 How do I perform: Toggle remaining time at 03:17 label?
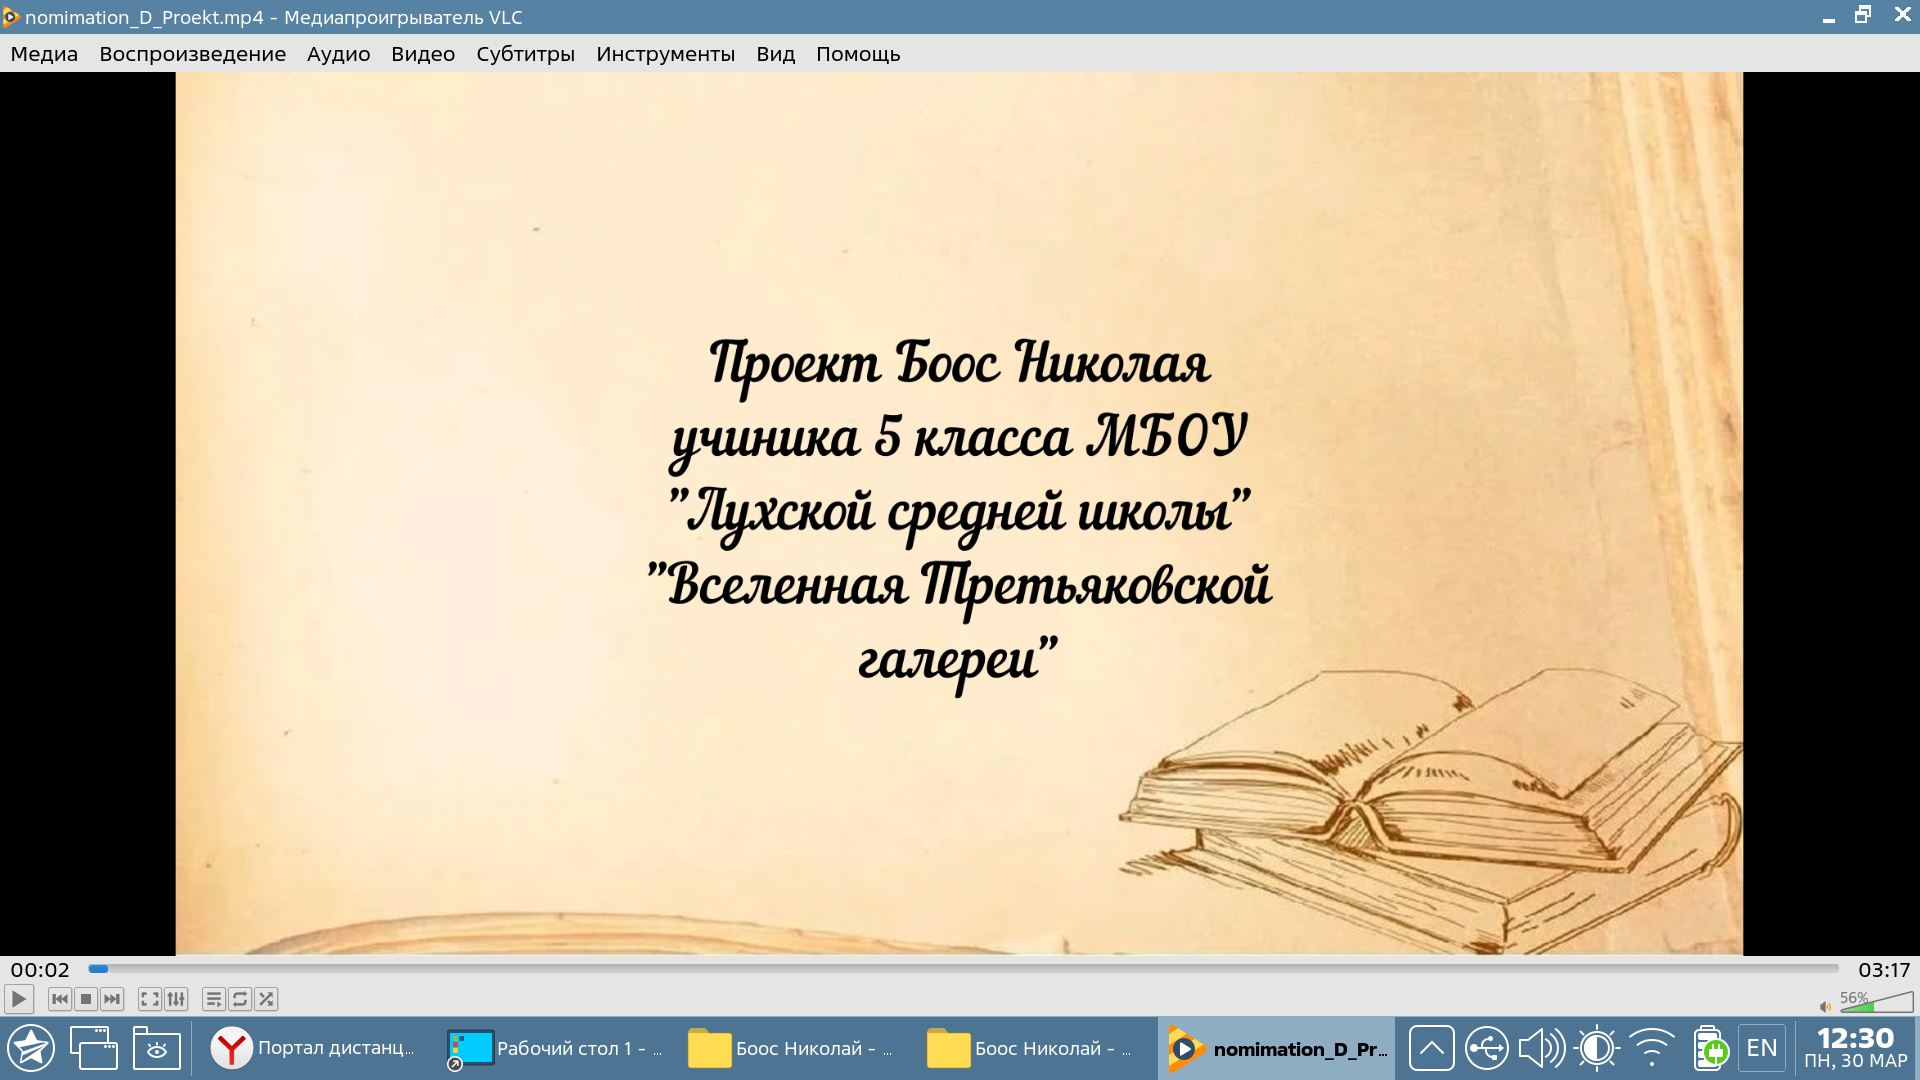[x=1884, y=970]
